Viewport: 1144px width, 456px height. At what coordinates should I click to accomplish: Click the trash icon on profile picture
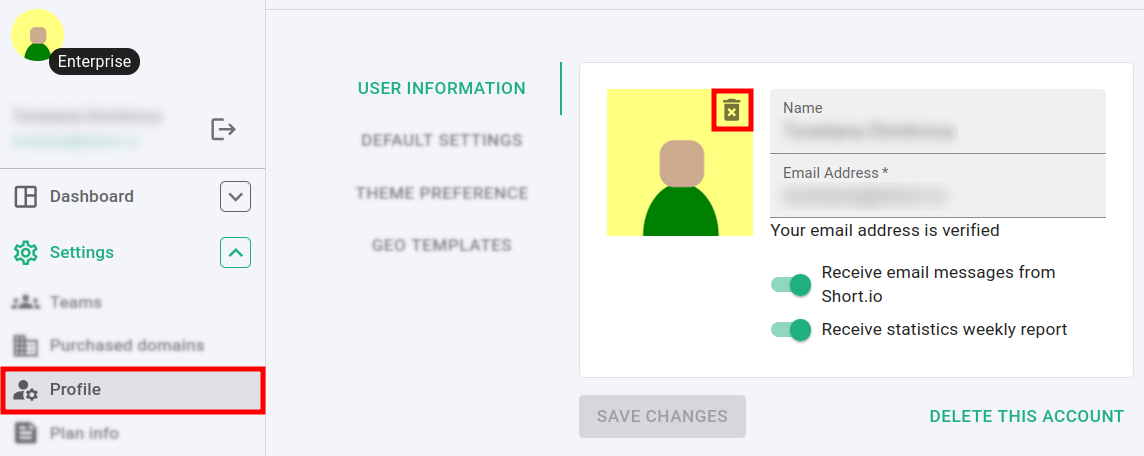click(732, 110)
